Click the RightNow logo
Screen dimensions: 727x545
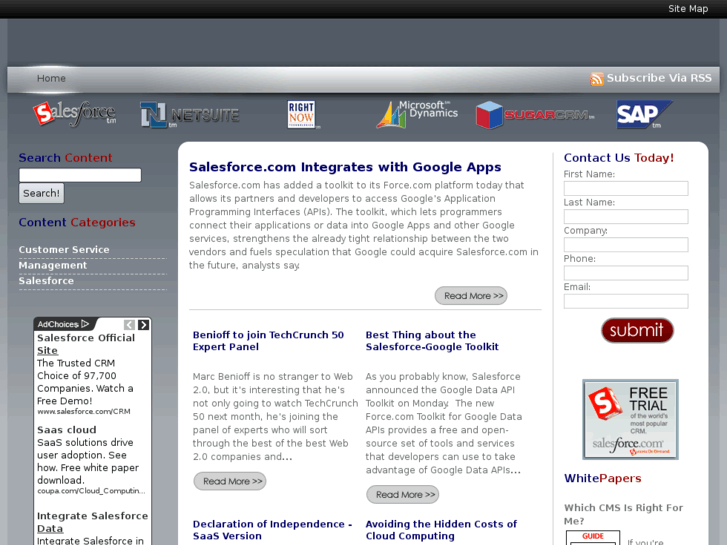(302, 114)
